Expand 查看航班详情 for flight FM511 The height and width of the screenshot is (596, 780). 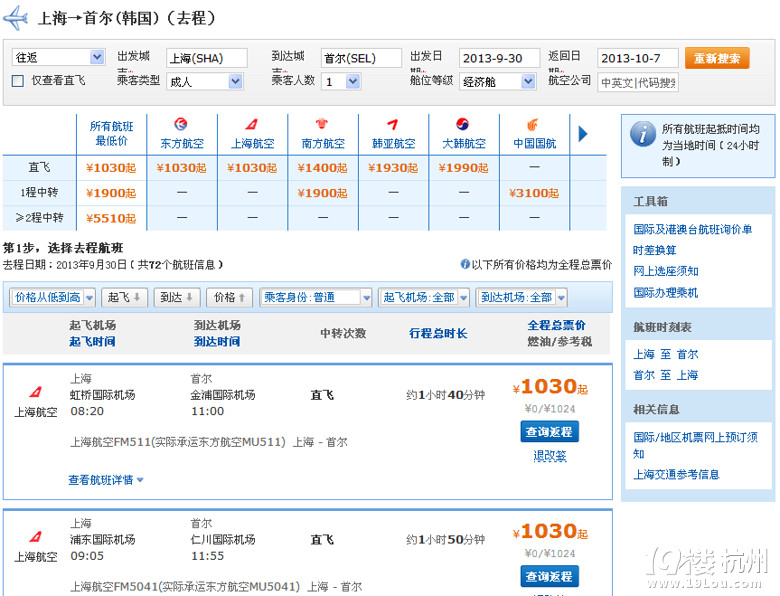(x=106, y=480)
